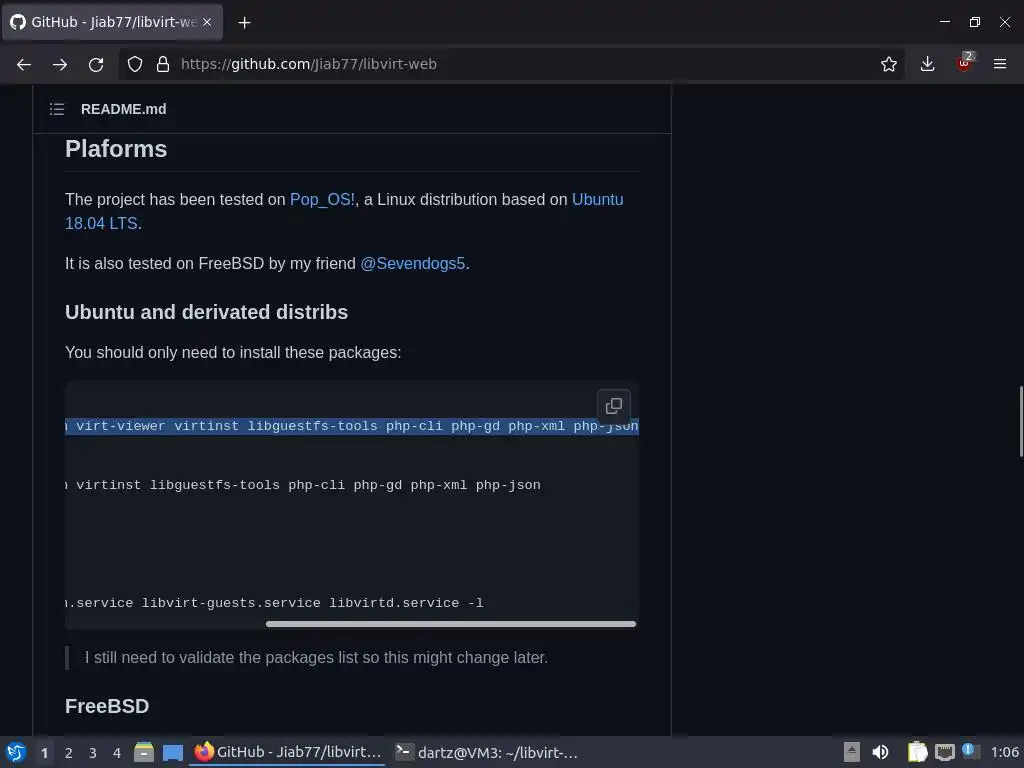
Task: Click the show desktop taskbar icon
Action: [172, 753]
